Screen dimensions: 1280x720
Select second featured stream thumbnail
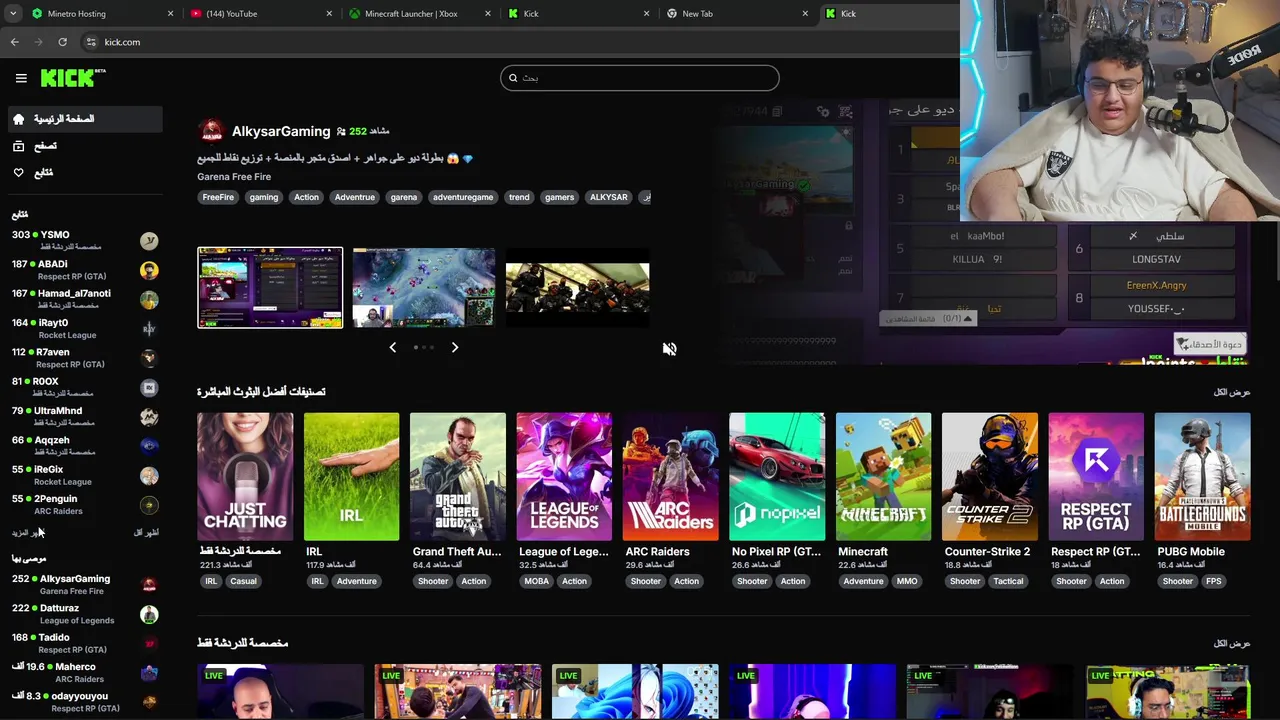(x=424, y=288)
